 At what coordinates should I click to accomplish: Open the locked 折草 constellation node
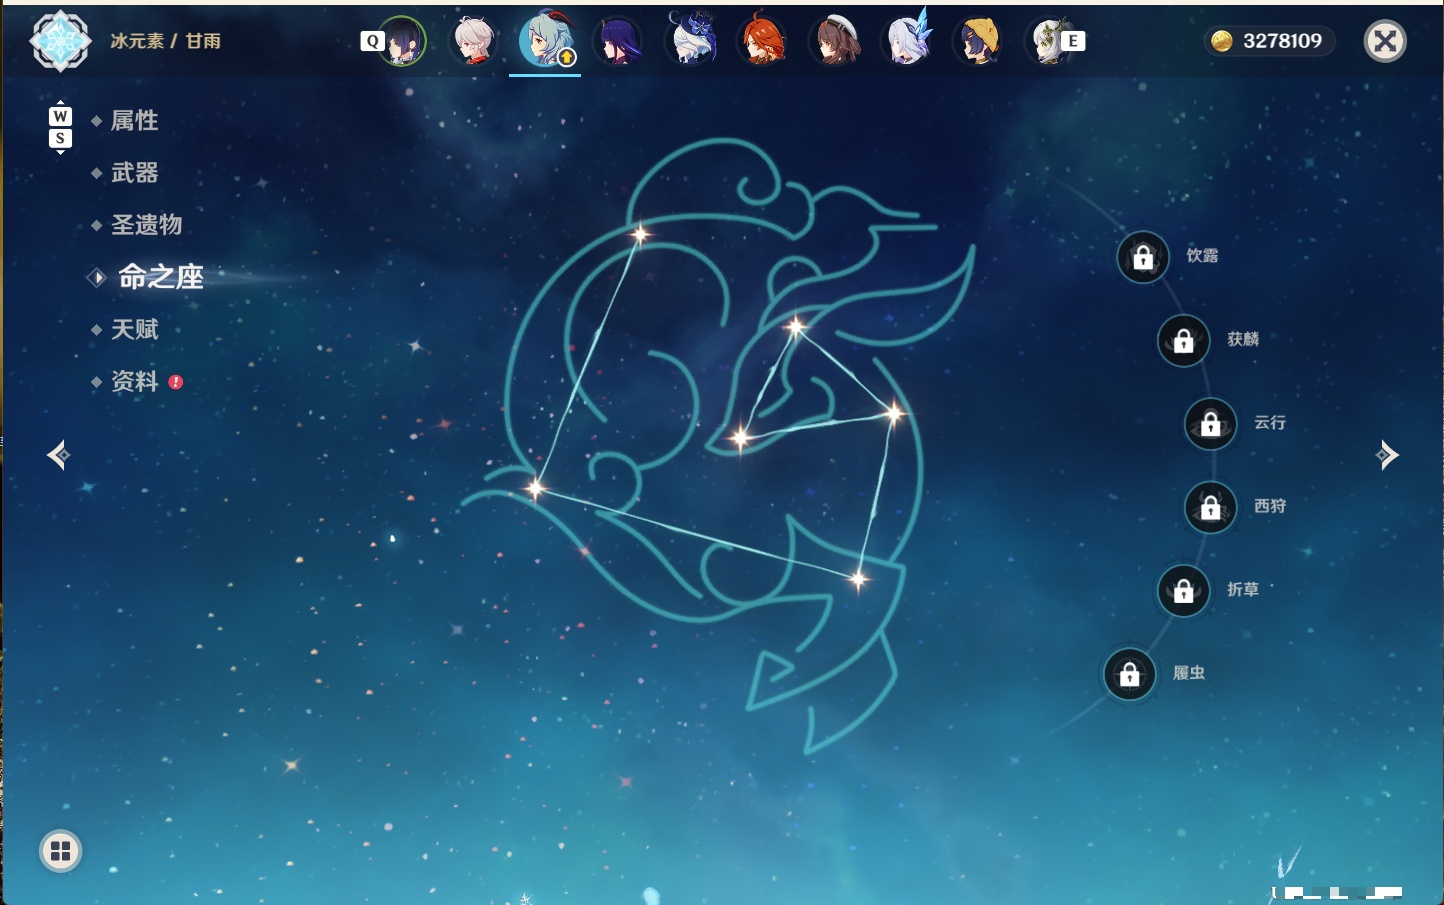pyautogui.click(x=1184, y=591)
